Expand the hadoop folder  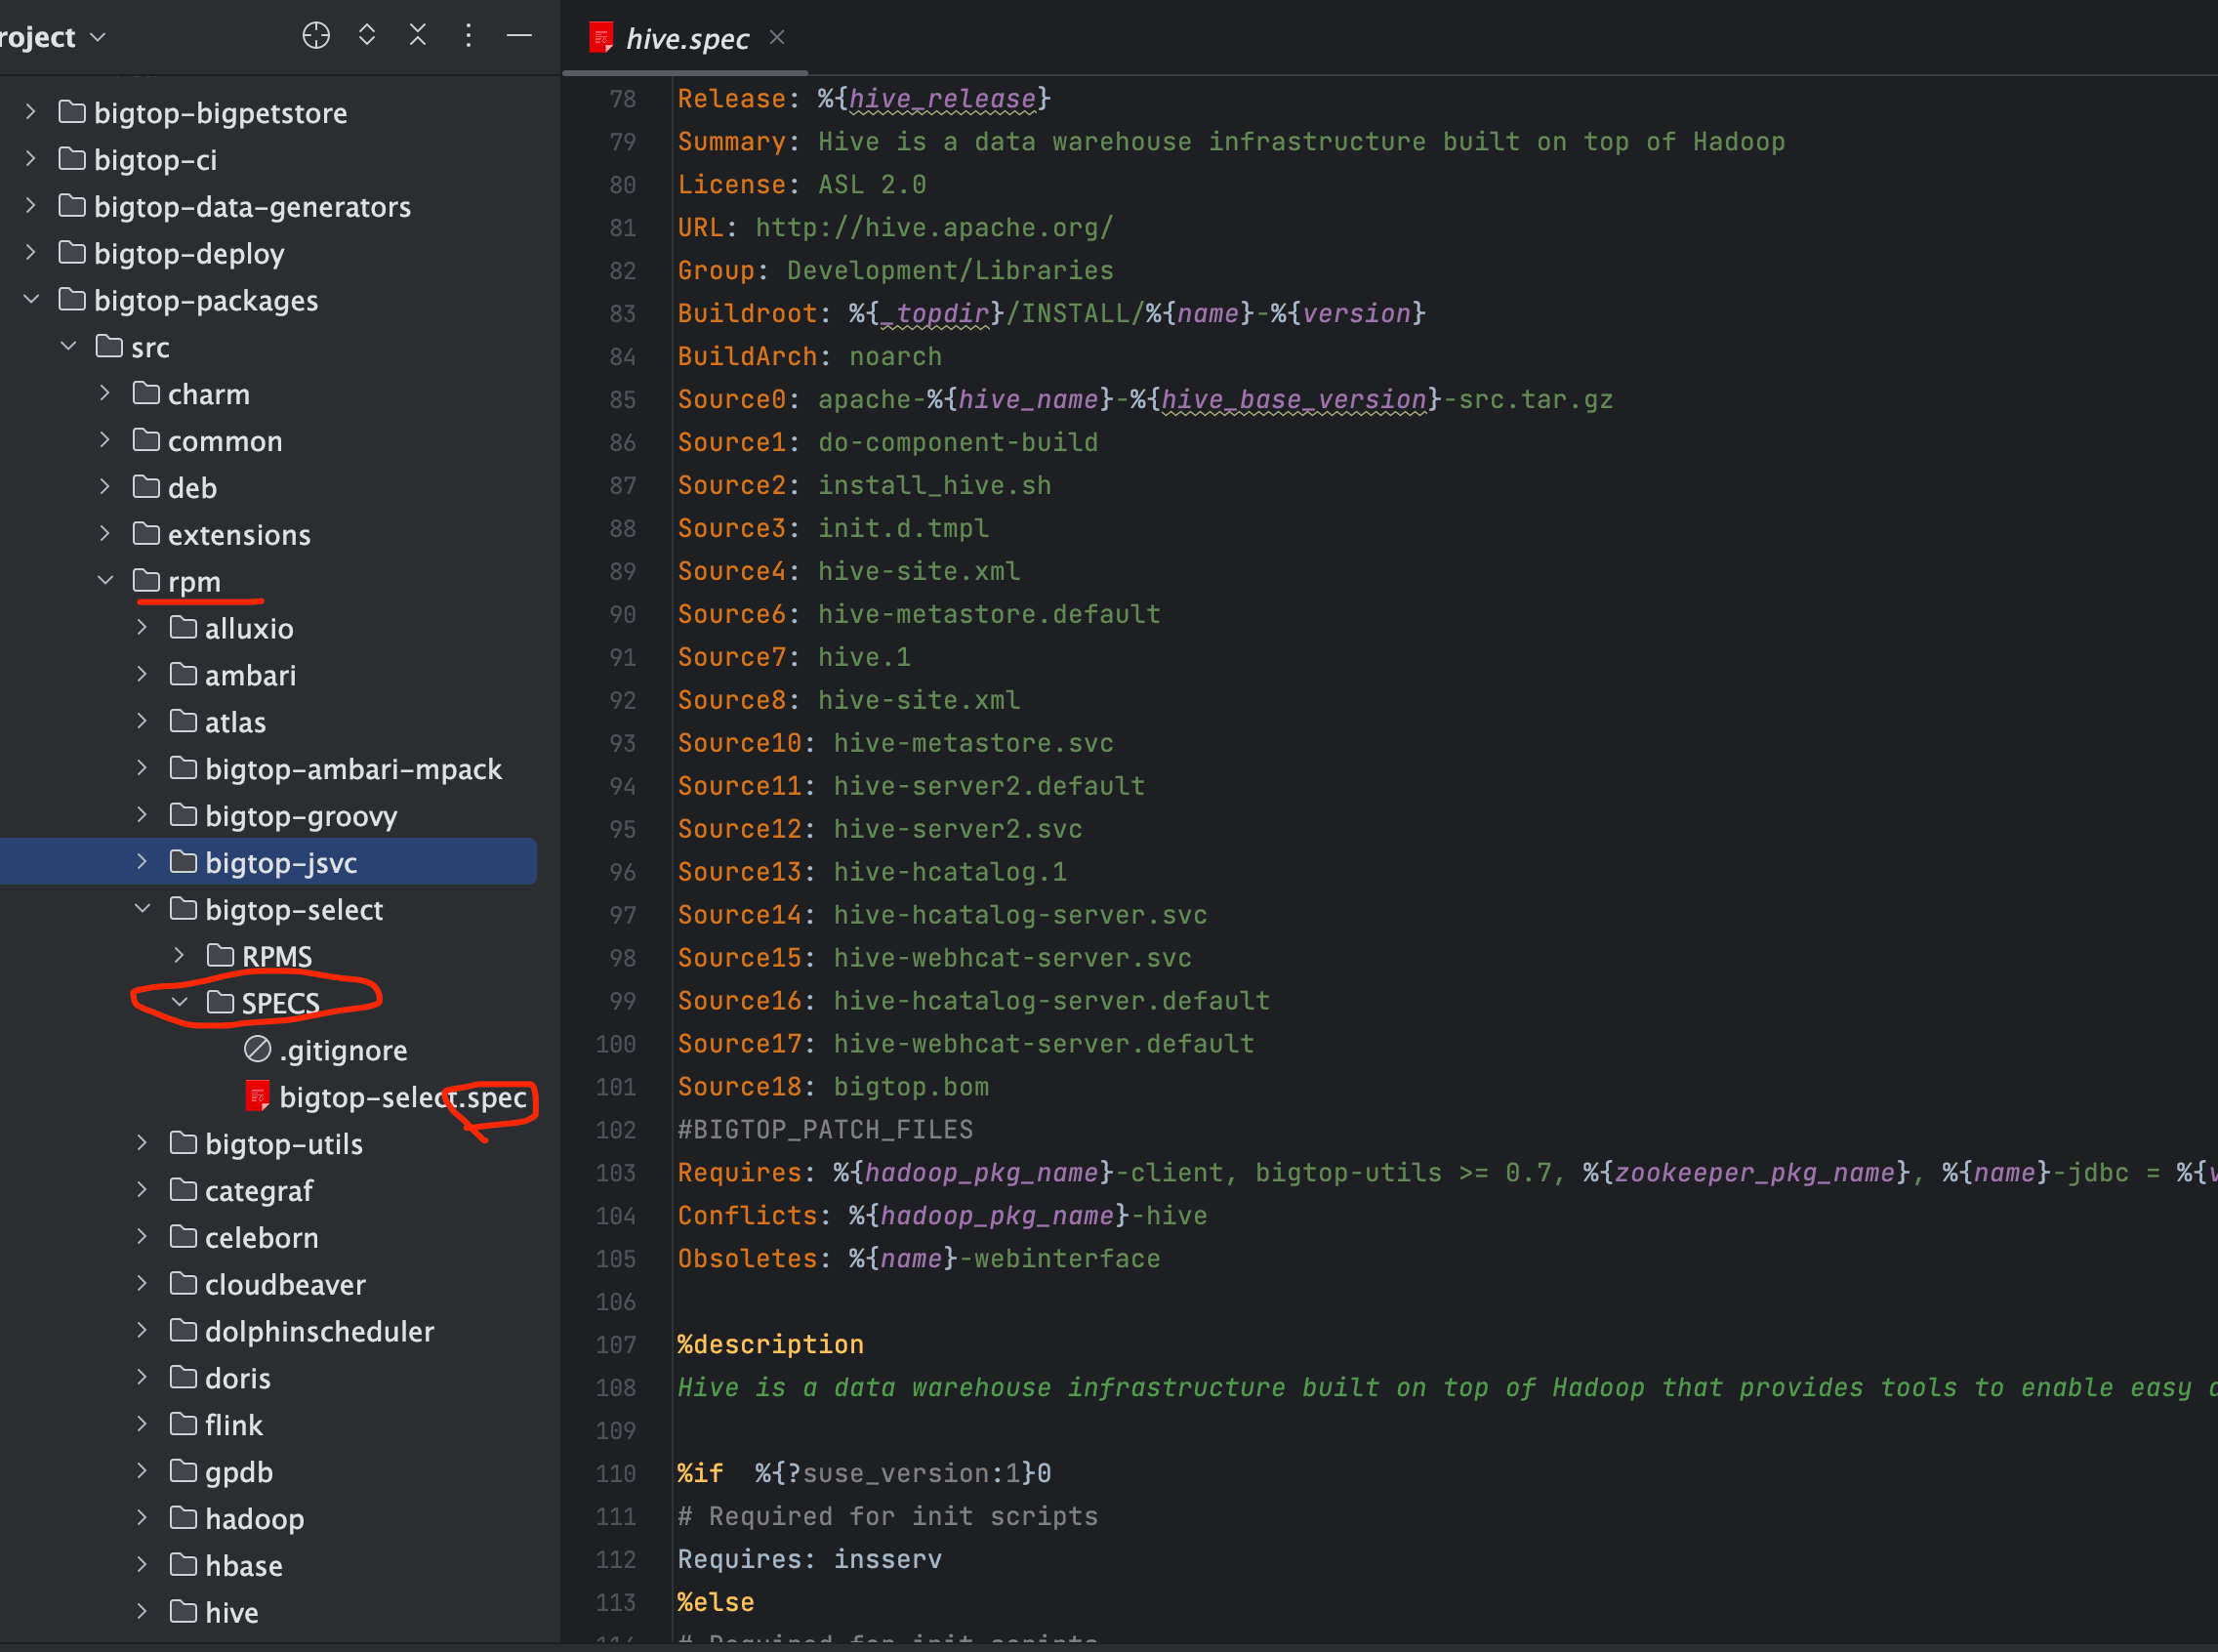click(142, 1518)
